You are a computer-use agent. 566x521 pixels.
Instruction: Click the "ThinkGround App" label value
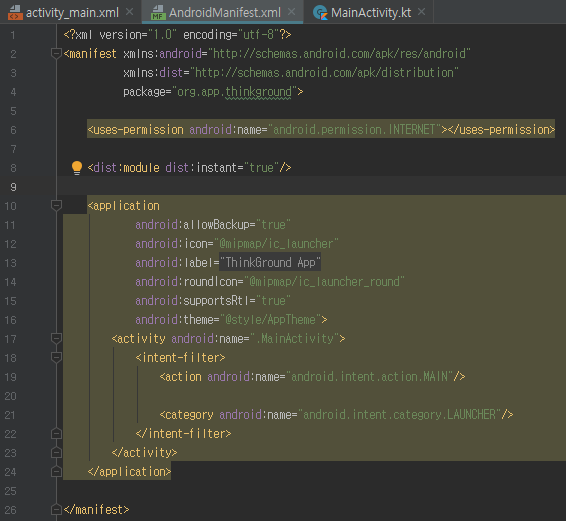coord(270,262)
